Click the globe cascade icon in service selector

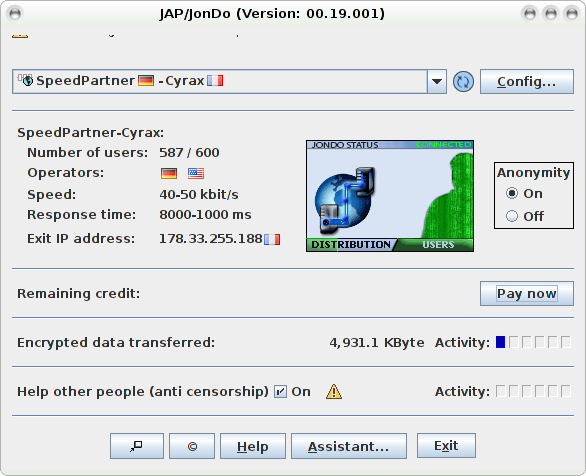25,80
